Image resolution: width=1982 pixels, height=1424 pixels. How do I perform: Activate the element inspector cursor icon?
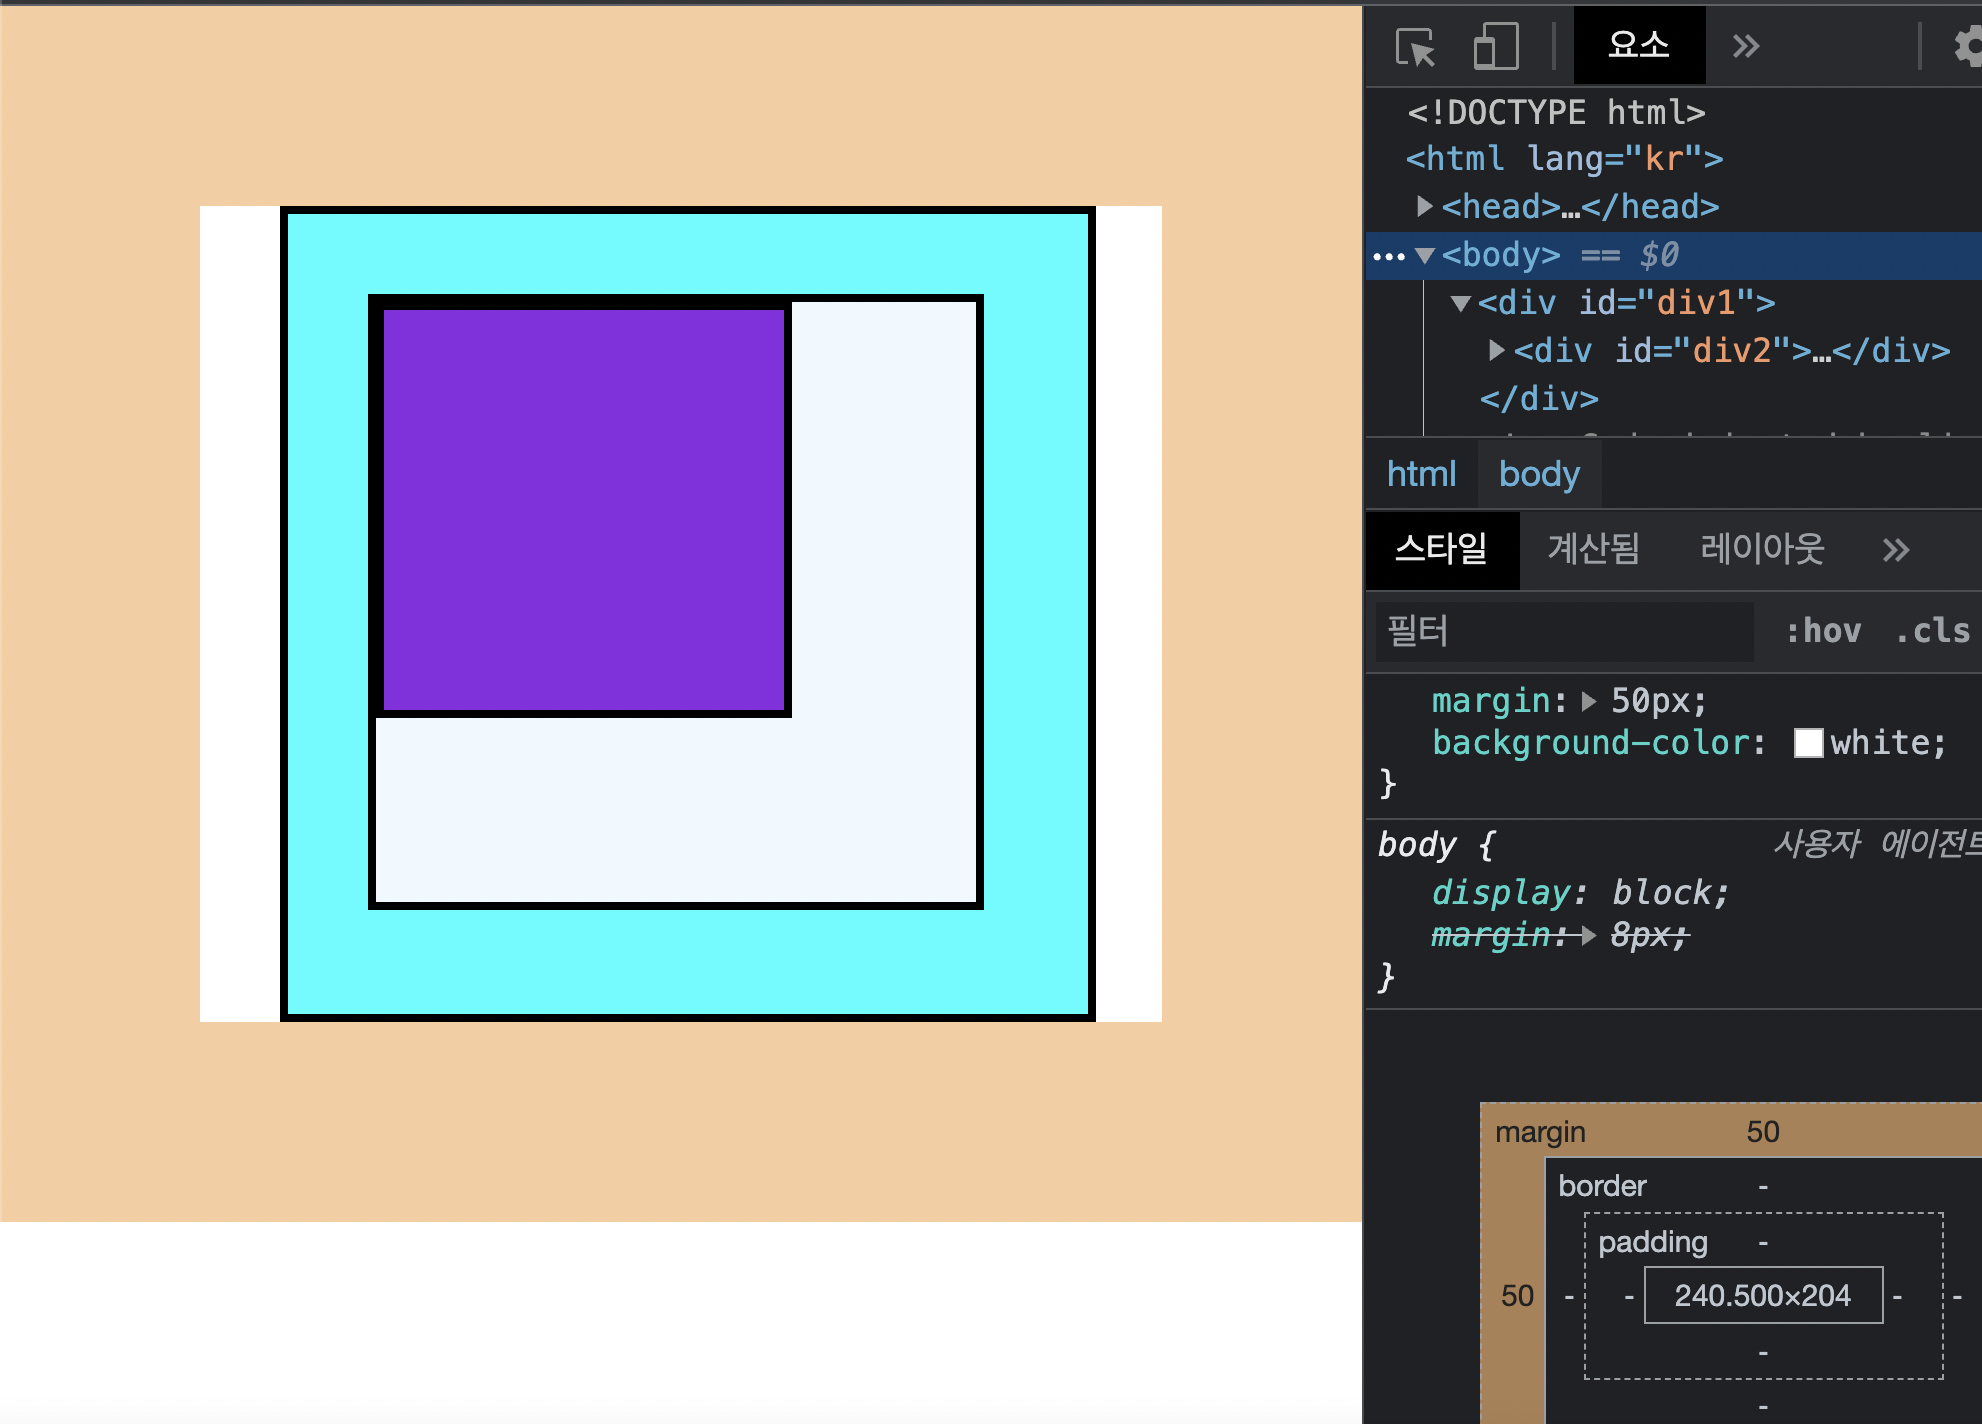(x=1415, y=47)
